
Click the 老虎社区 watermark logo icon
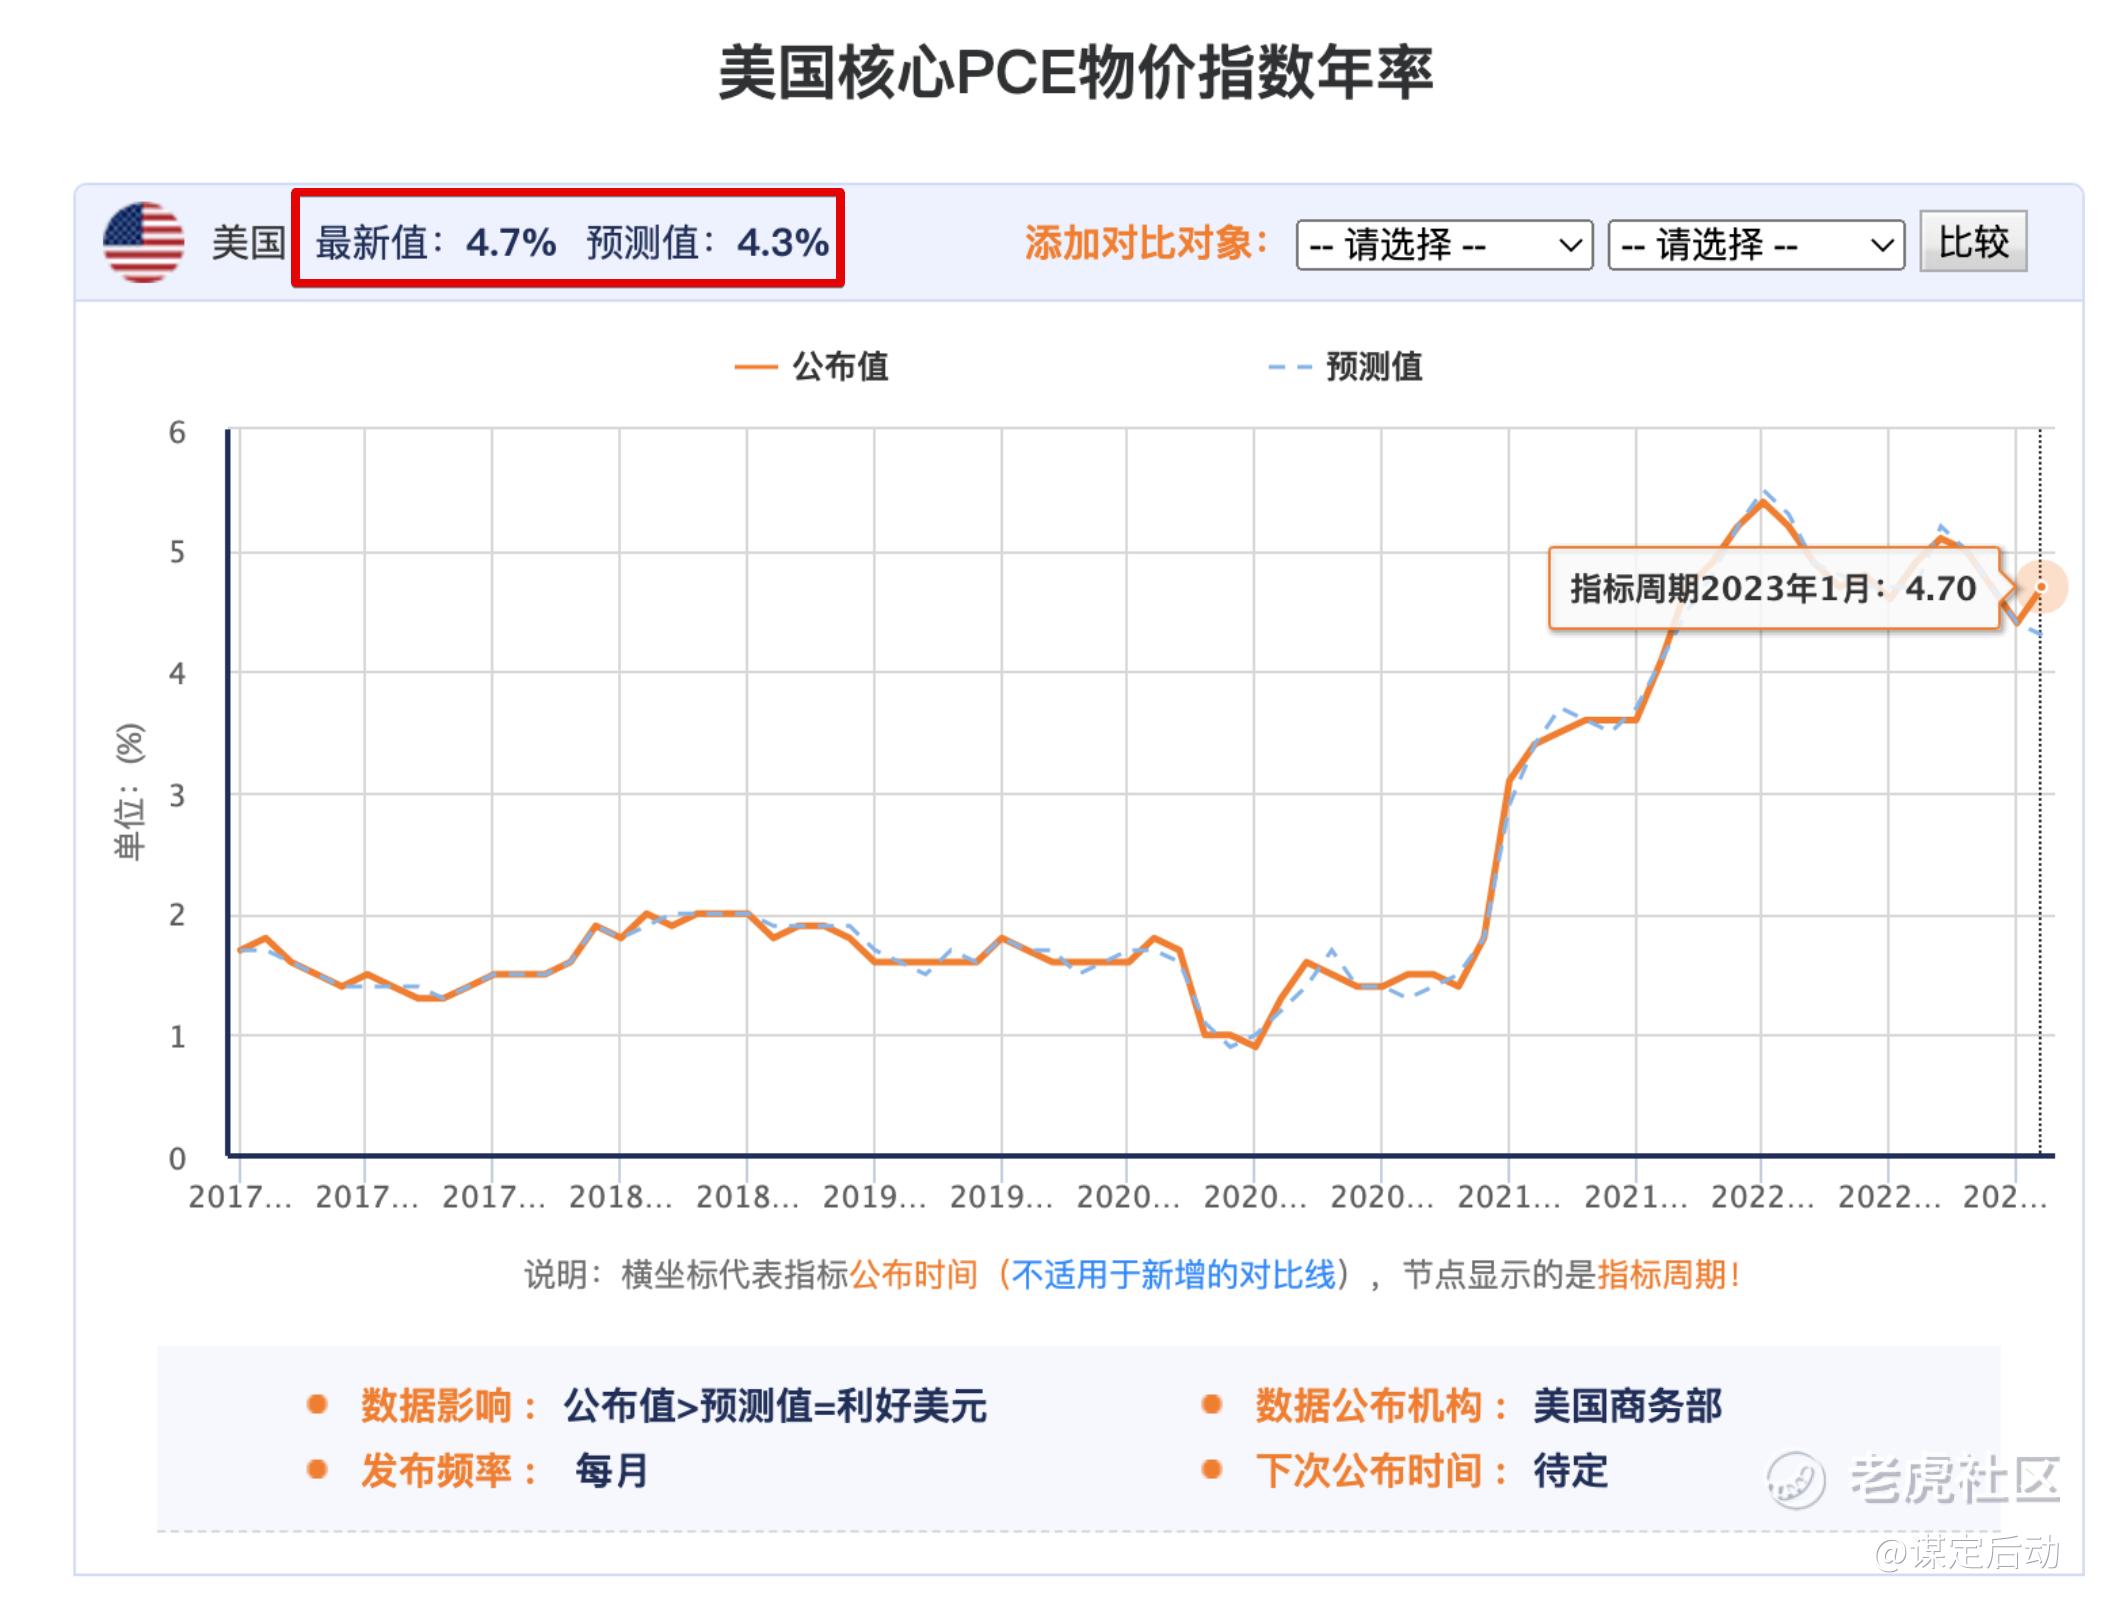[1795, 1480]
